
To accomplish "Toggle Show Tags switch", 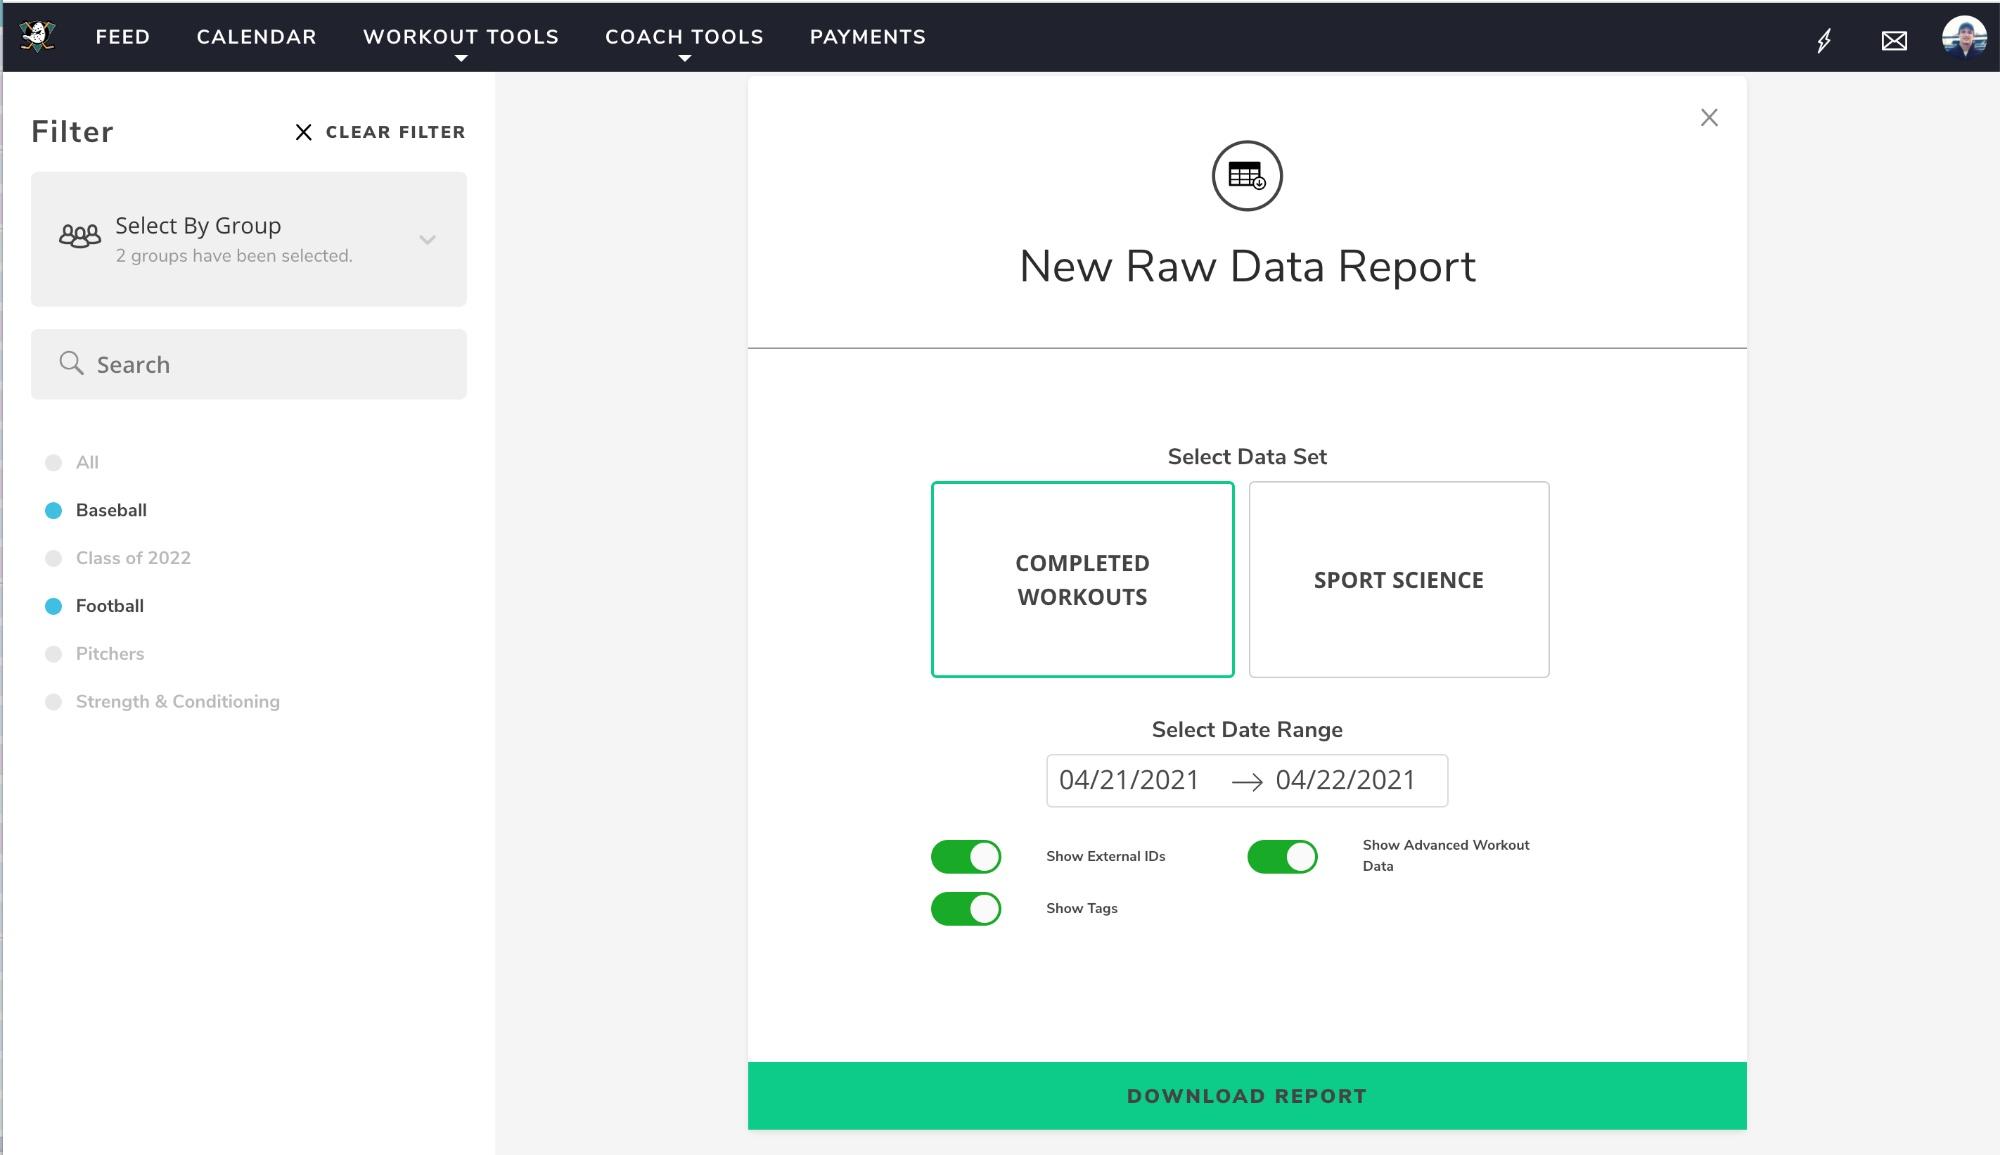I will (966, 909).
